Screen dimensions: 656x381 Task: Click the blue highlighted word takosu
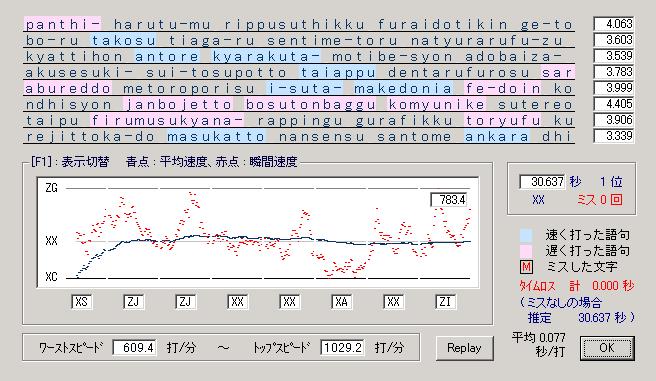tap(123, 41)
